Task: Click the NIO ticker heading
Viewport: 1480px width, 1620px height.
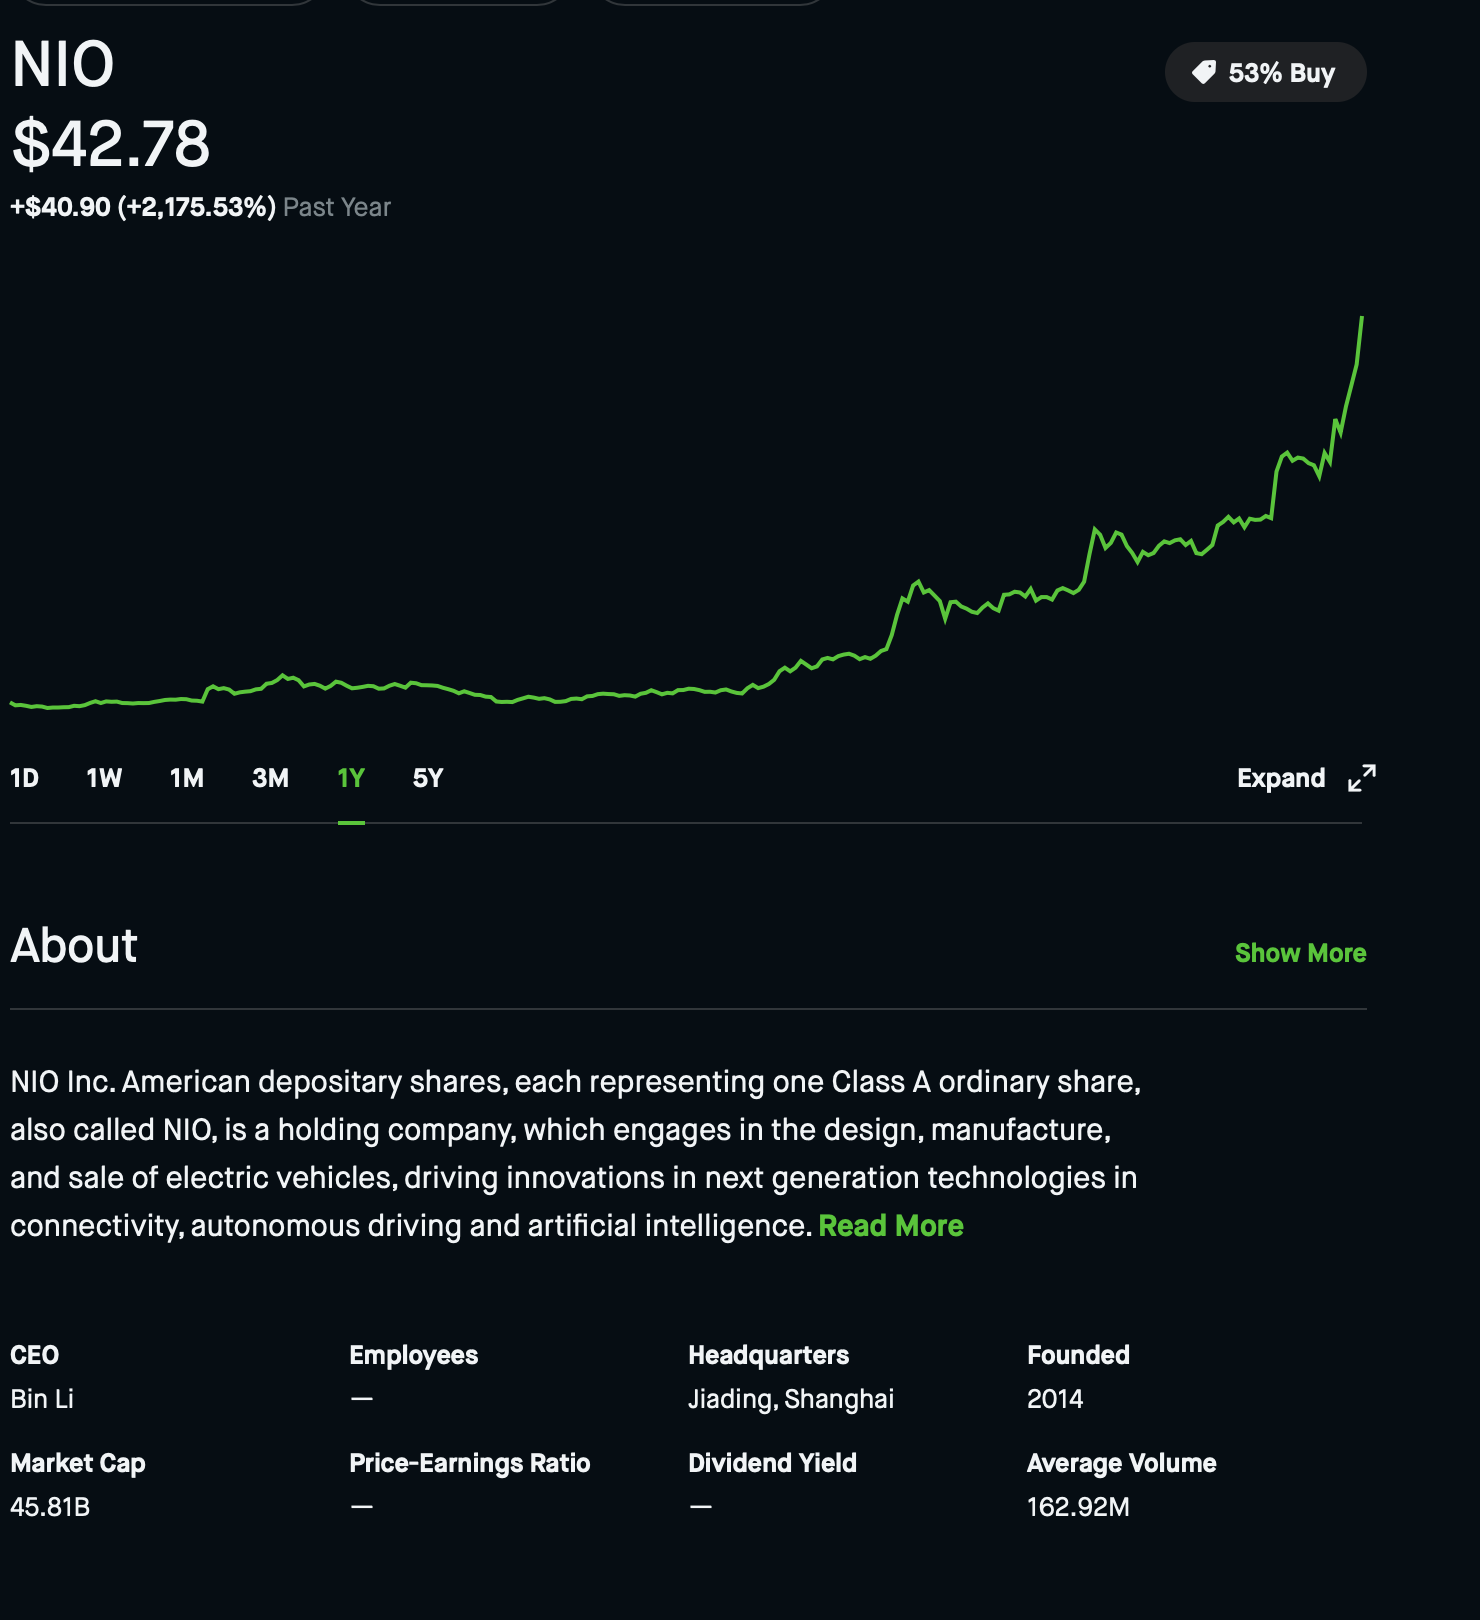Action: point(63,65)
